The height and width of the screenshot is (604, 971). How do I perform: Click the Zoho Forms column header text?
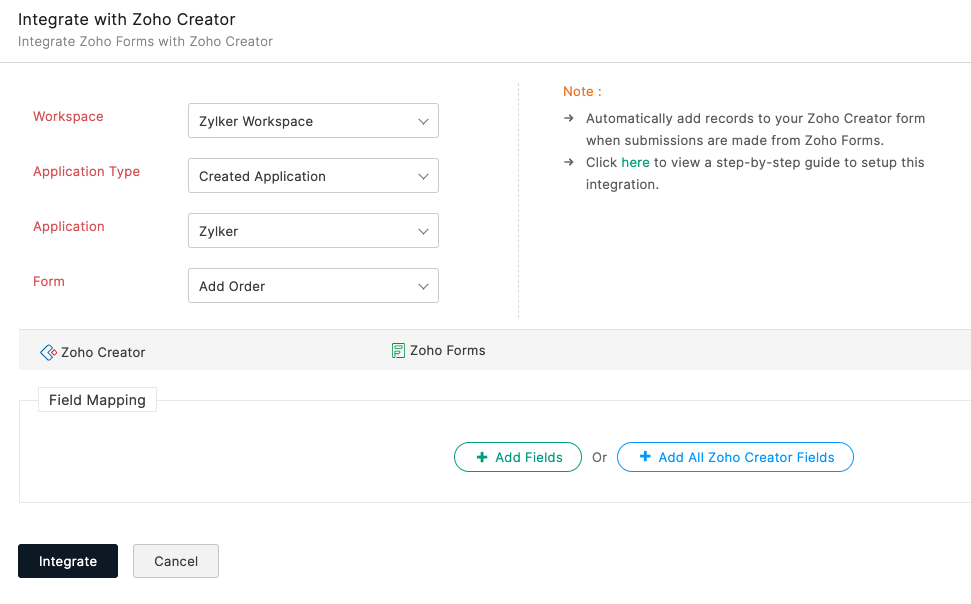coord(448,351)
